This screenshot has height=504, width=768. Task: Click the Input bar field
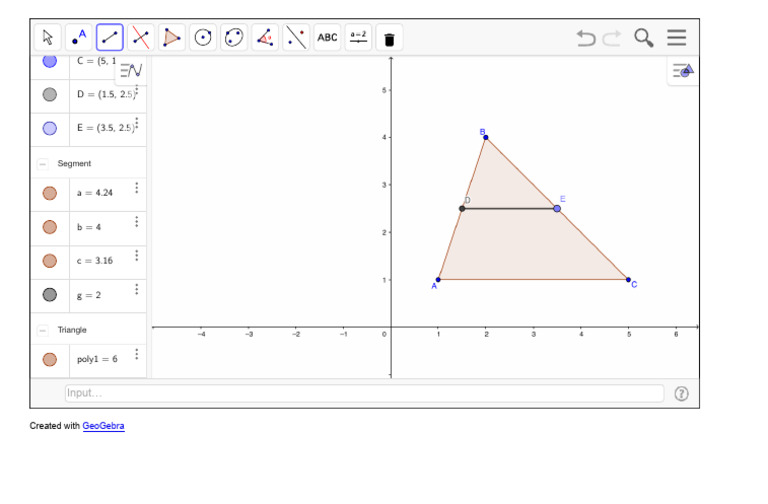tap(364, 393)
